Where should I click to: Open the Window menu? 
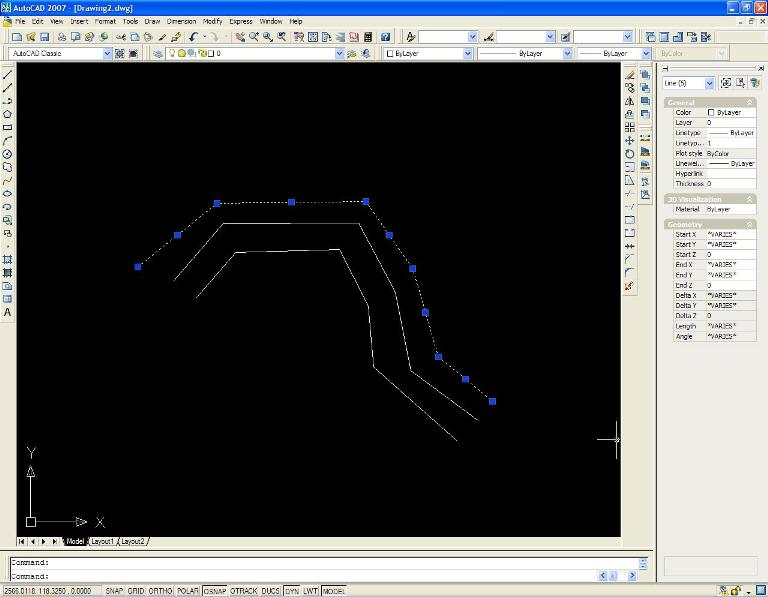[270, 22]
